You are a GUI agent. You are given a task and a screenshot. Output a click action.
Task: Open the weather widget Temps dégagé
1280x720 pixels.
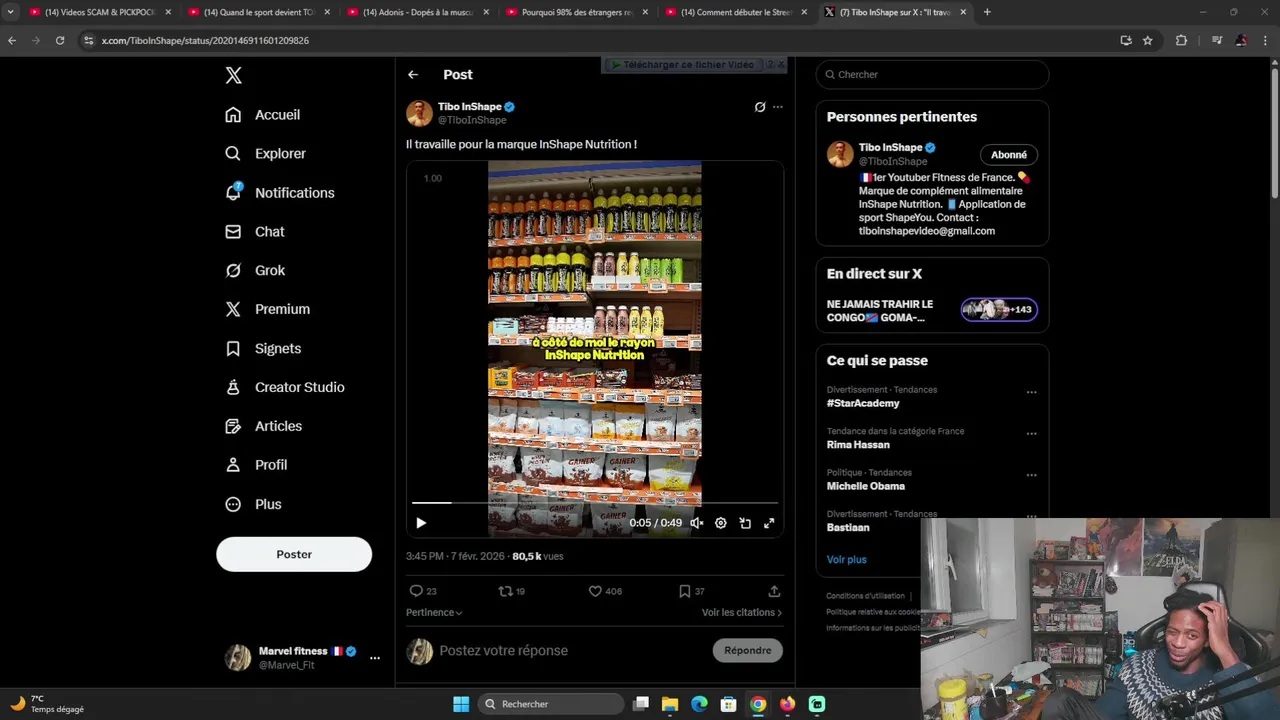point(48,704)
